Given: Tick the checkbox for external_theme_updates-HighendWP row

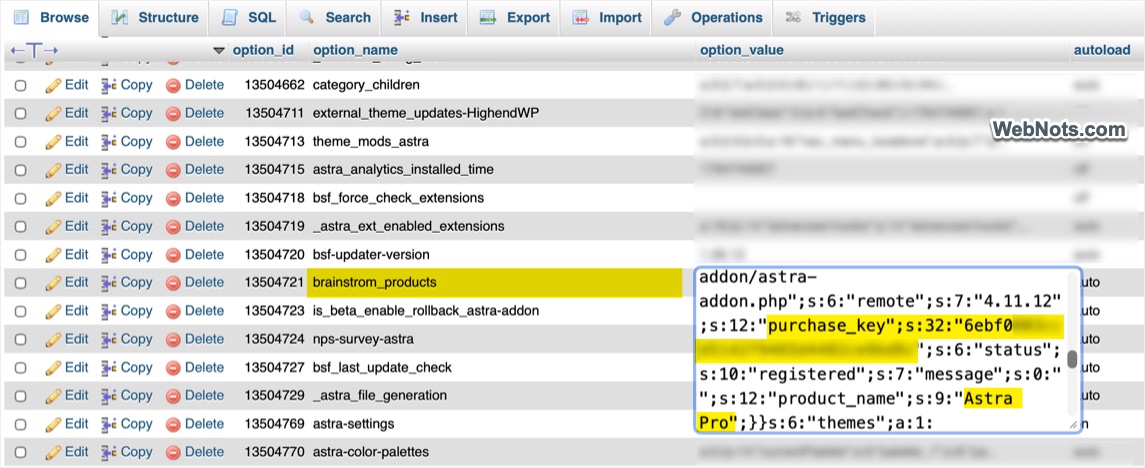Looking at the screenshot, I should point(20,114).
